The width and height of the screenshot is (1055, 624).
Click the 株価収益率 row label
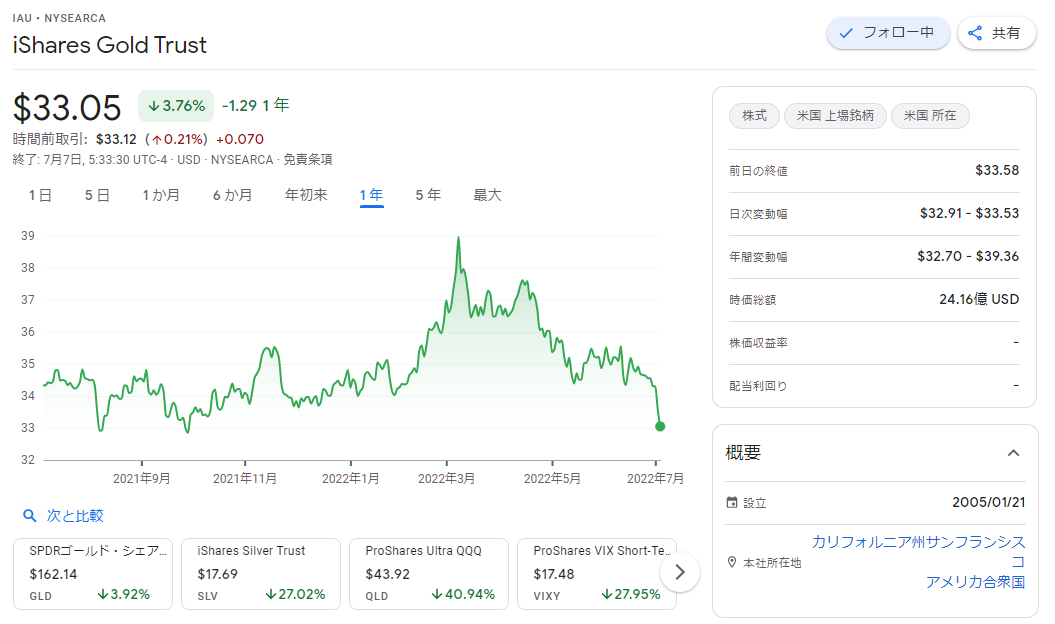point(758,343)
